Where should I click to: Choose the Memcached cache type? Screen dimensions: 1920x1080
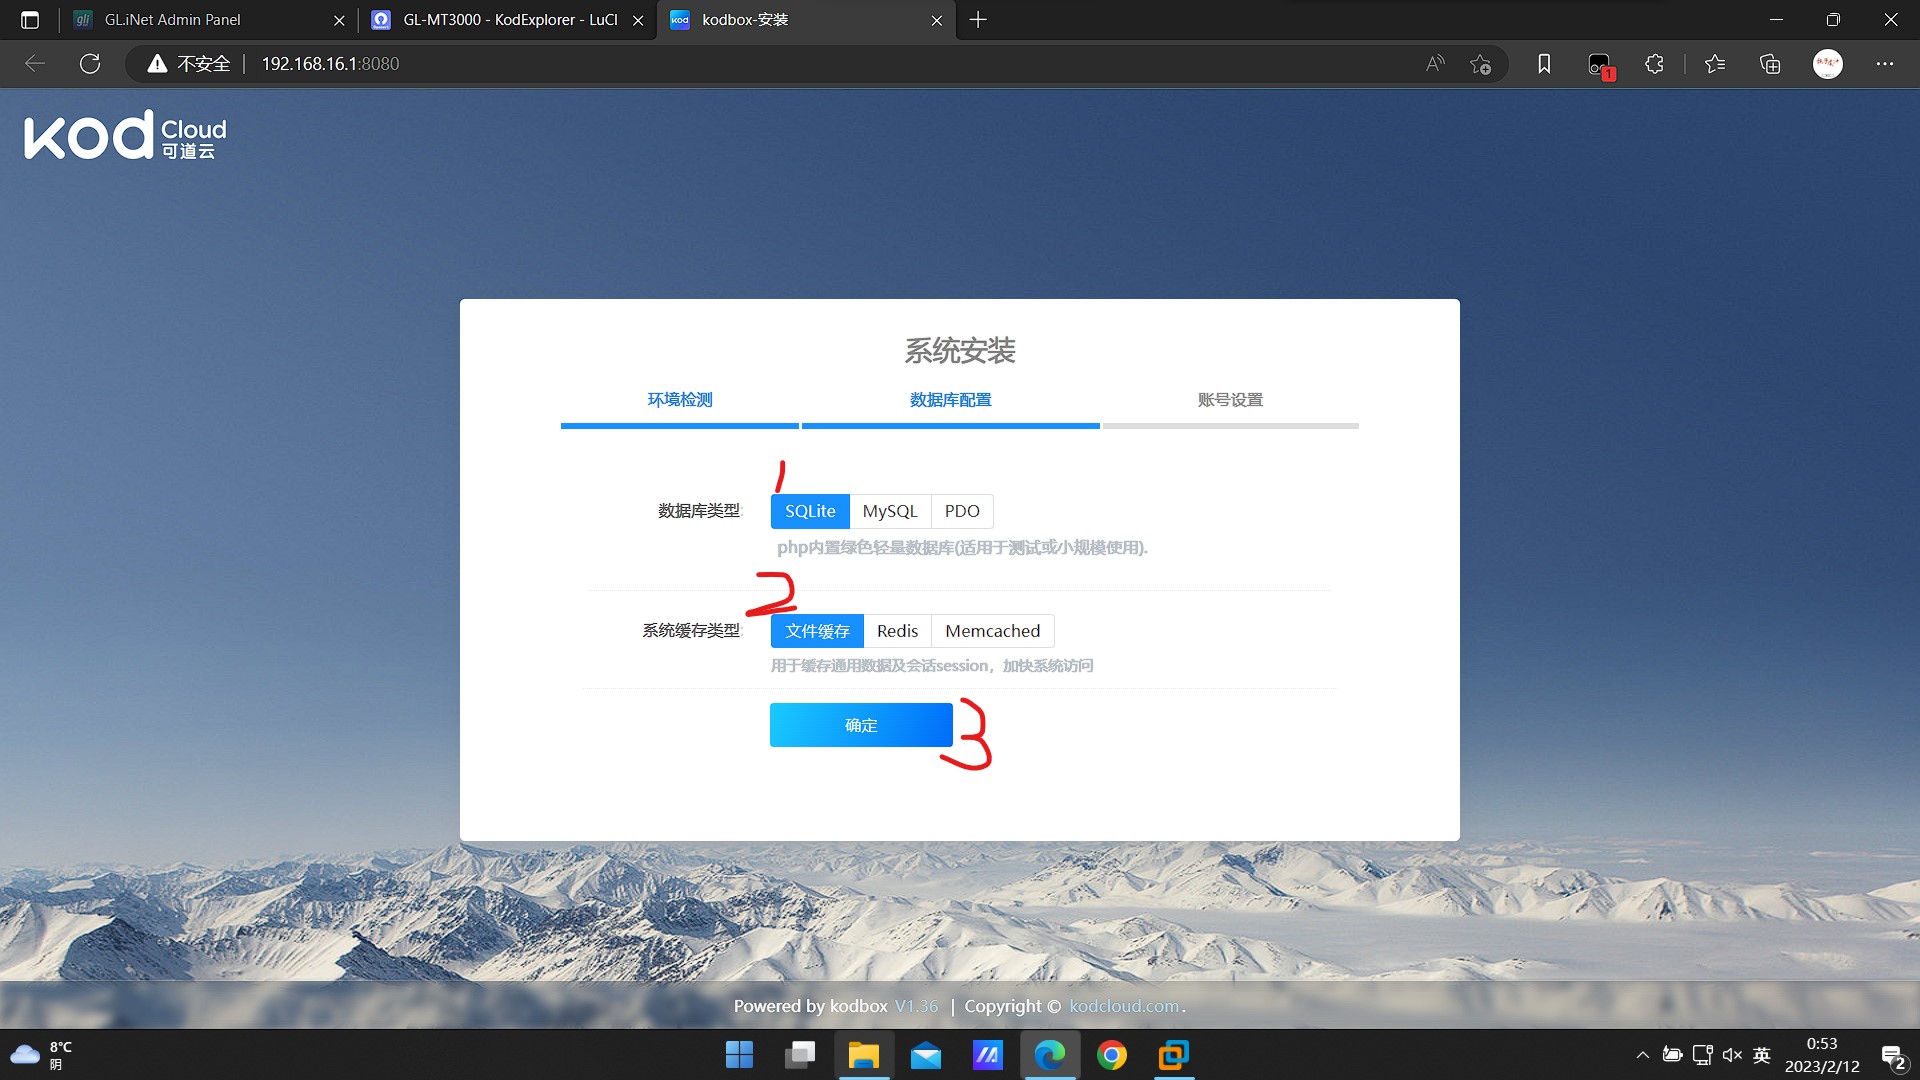pos(992,631)
